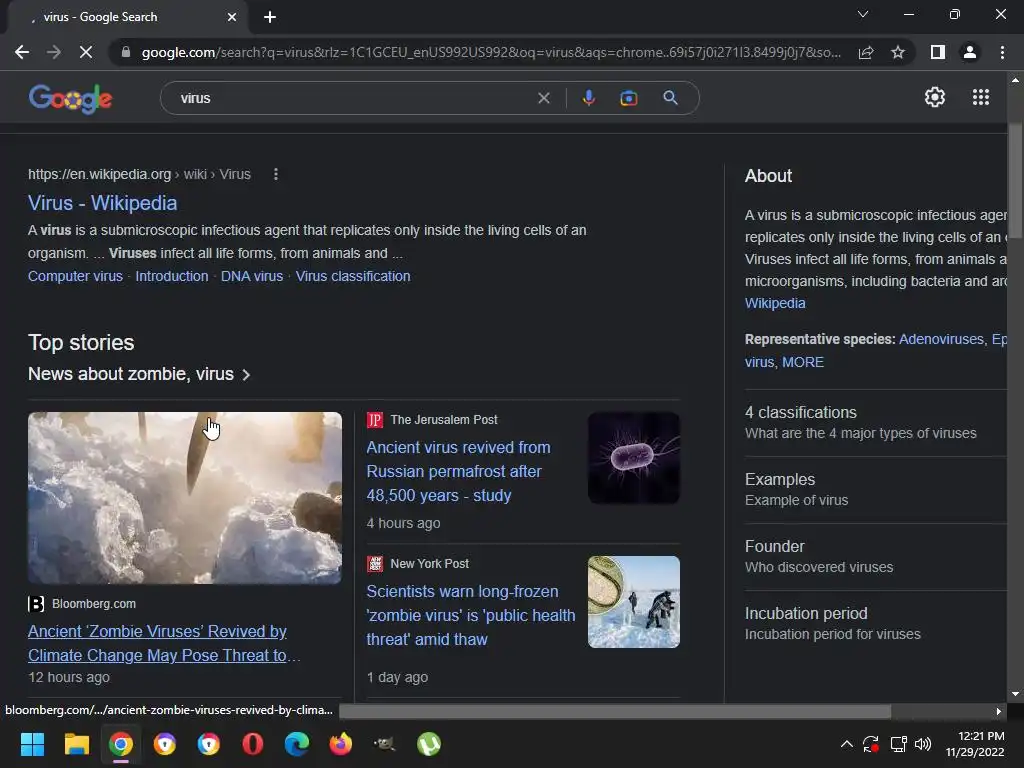The height and width of the screenshot is (768, 1024).
Task: Open New York Post zombie virus article
Action: click(x=470, y=615)
